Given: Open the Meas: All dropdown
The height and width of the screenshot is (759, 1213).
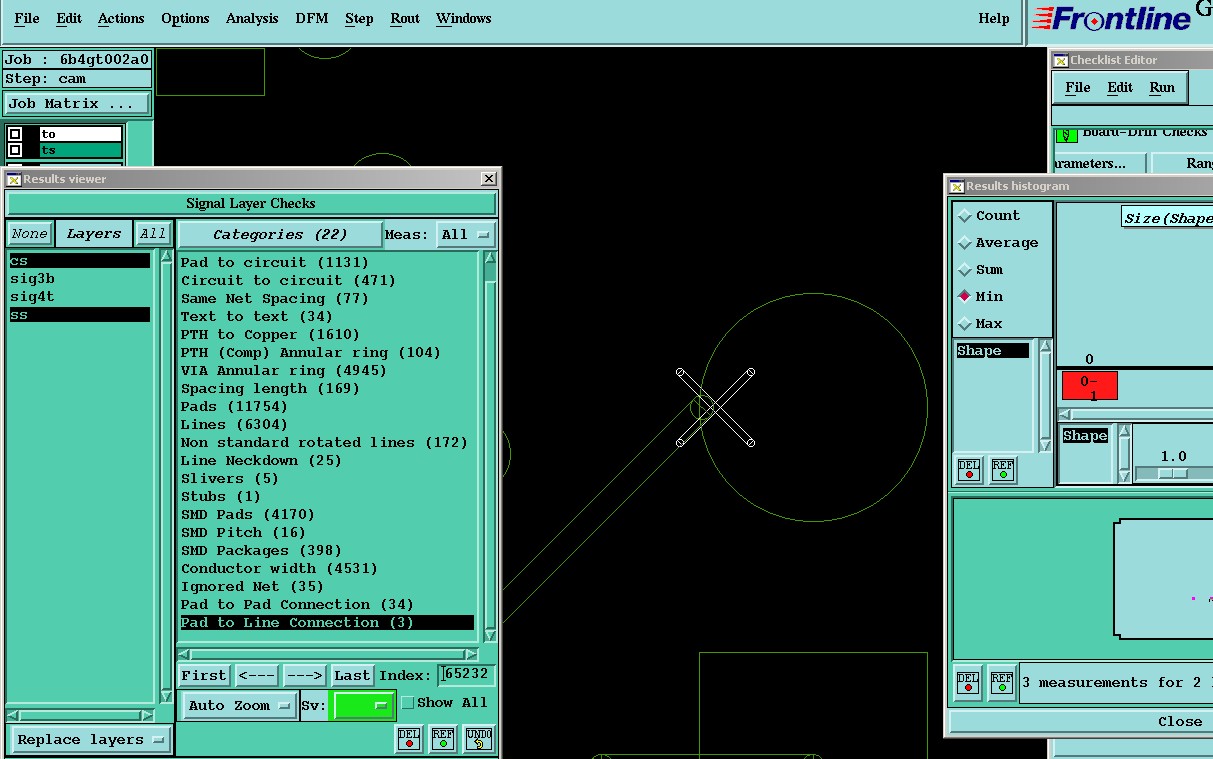Looking at the screenshot, I should [x=467, y=235].
